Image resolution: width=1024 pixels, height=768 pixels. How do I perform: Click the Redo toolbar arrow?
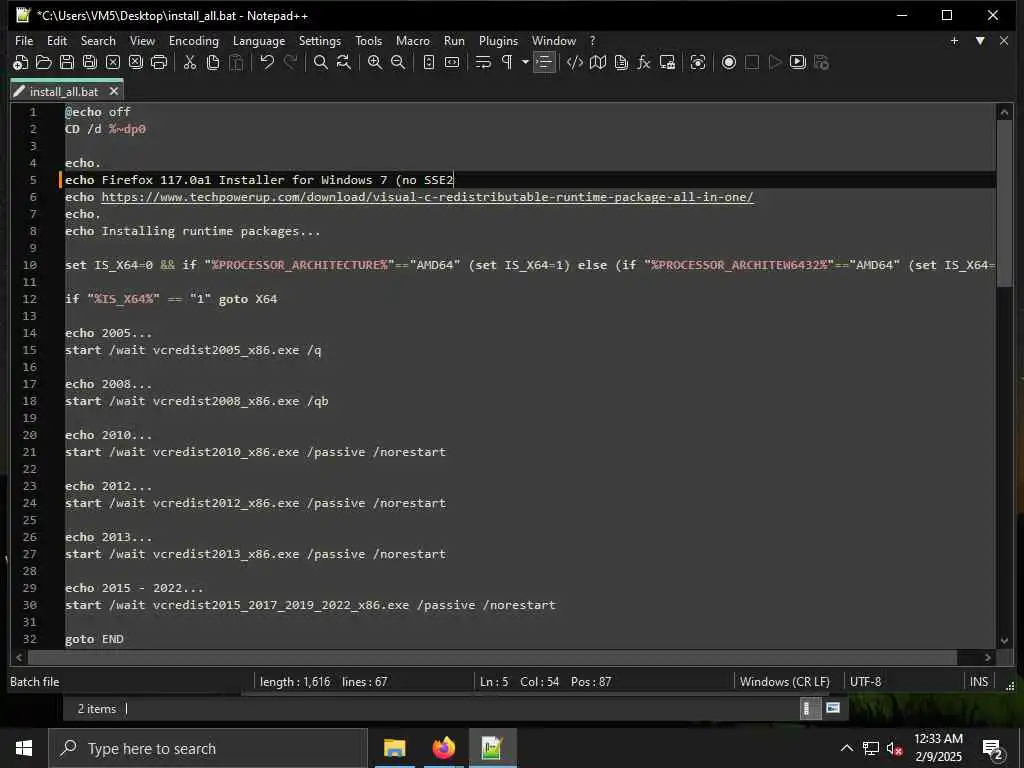click(290, 63)
